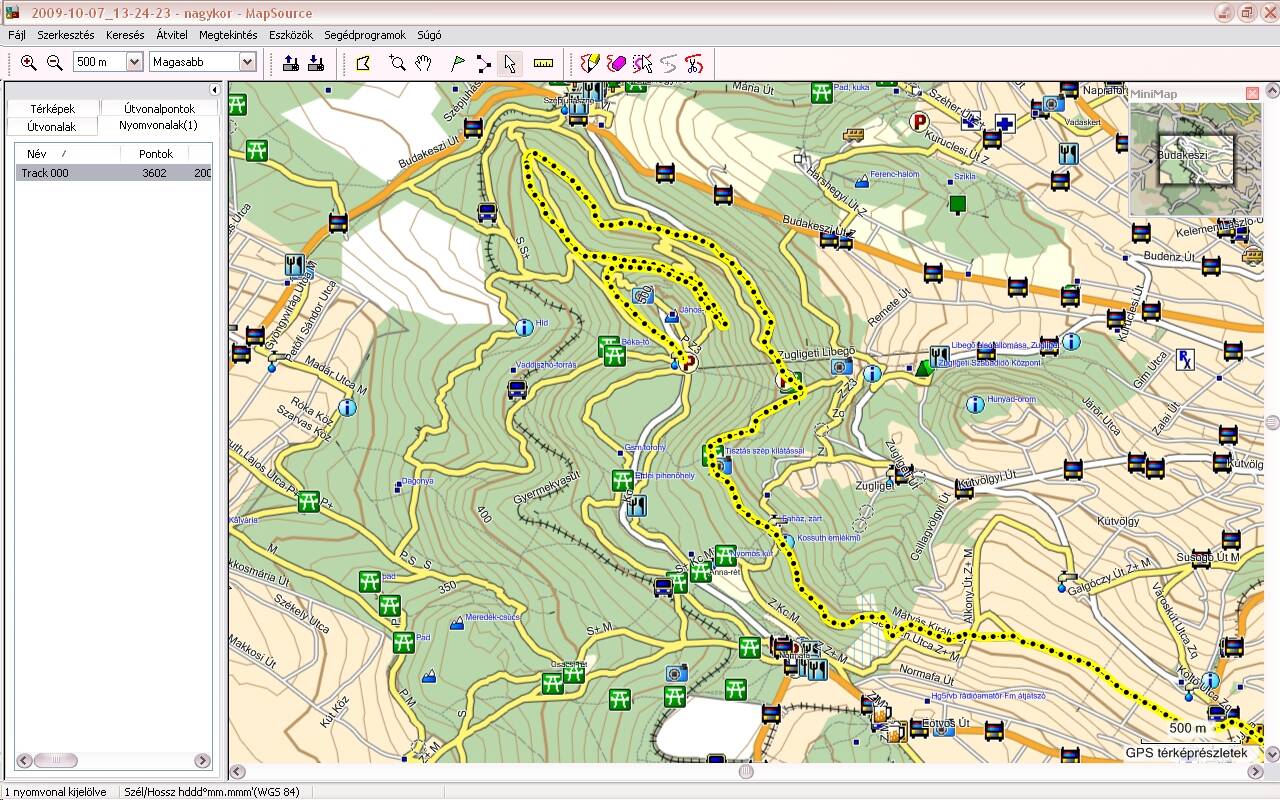Activate the arrow selection tool
1280x800 pixels.
[510, 63]
